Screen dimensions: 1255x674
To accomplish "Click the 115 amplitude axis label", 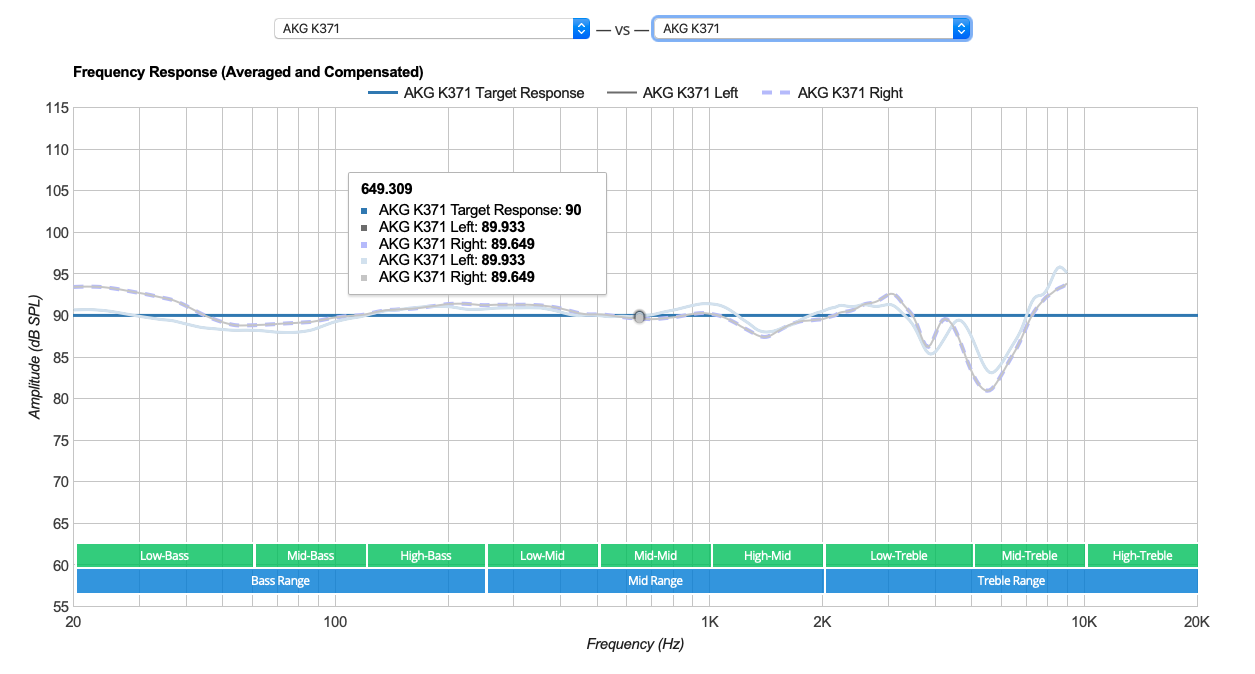I will pos(56,108).
